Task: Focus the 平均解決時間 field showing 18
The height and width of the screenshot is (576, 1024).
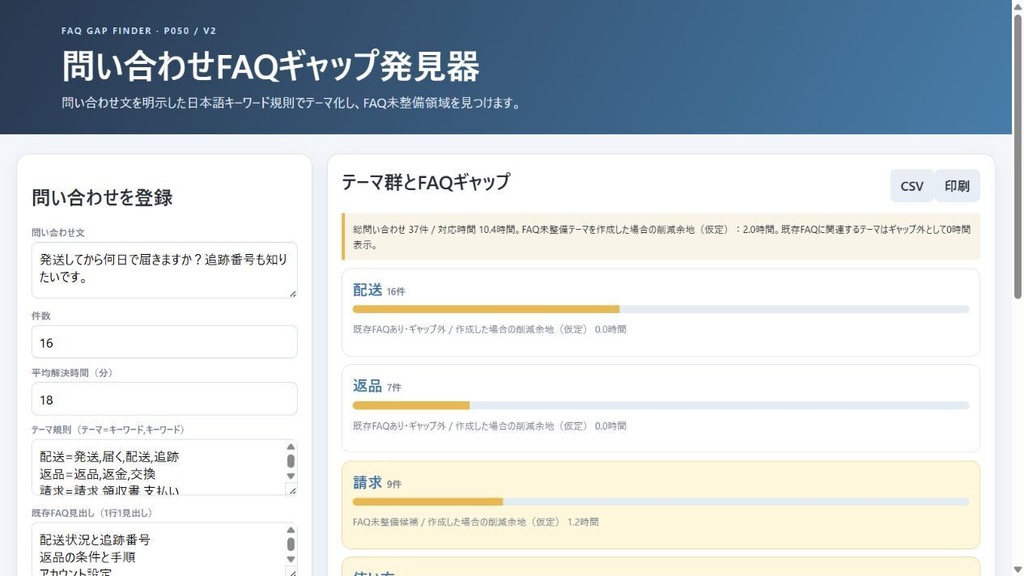Action: 165,399
